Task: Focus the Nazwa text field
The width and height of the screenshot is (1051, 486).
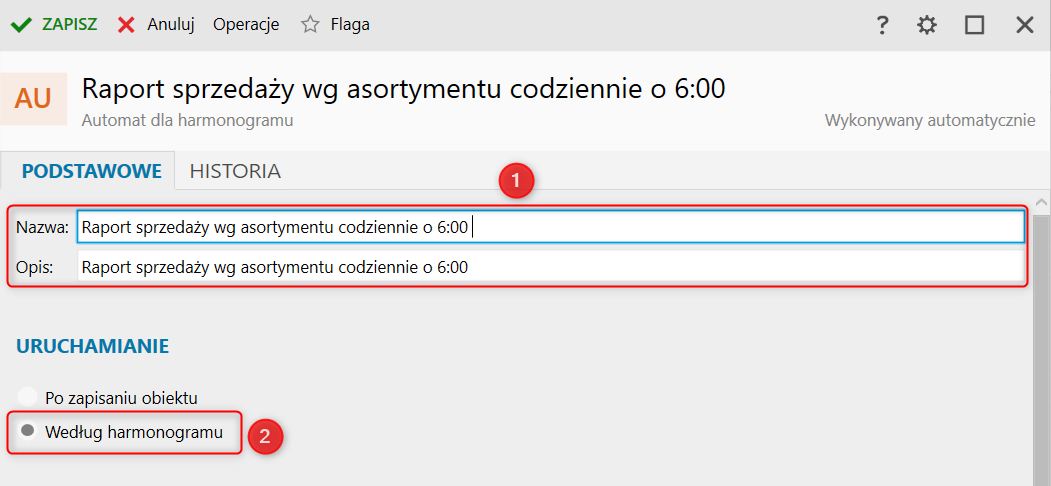Action: 550,227
